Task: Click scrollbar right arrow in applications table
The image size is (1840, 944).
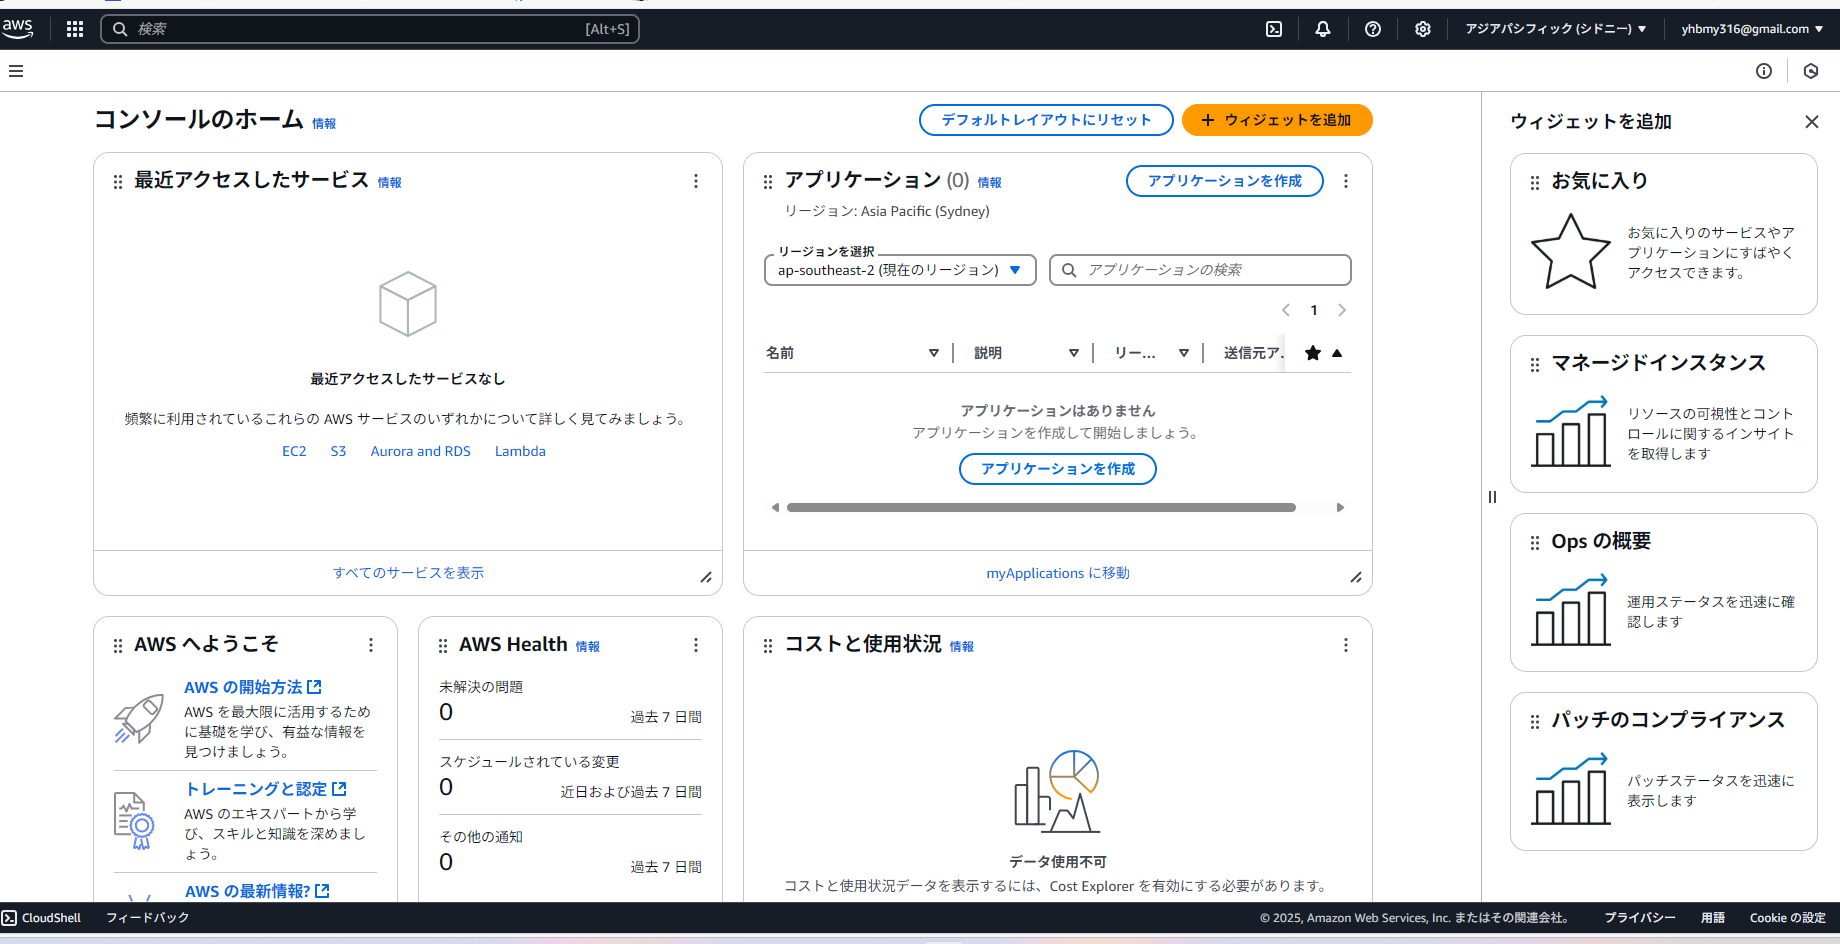Action: point(1340,508)
